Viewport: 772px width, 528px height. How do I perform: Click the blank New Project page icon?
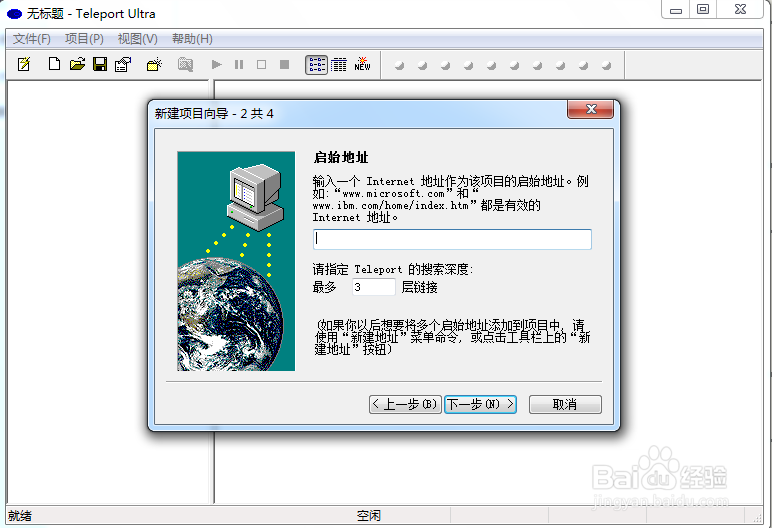(54, 64)
